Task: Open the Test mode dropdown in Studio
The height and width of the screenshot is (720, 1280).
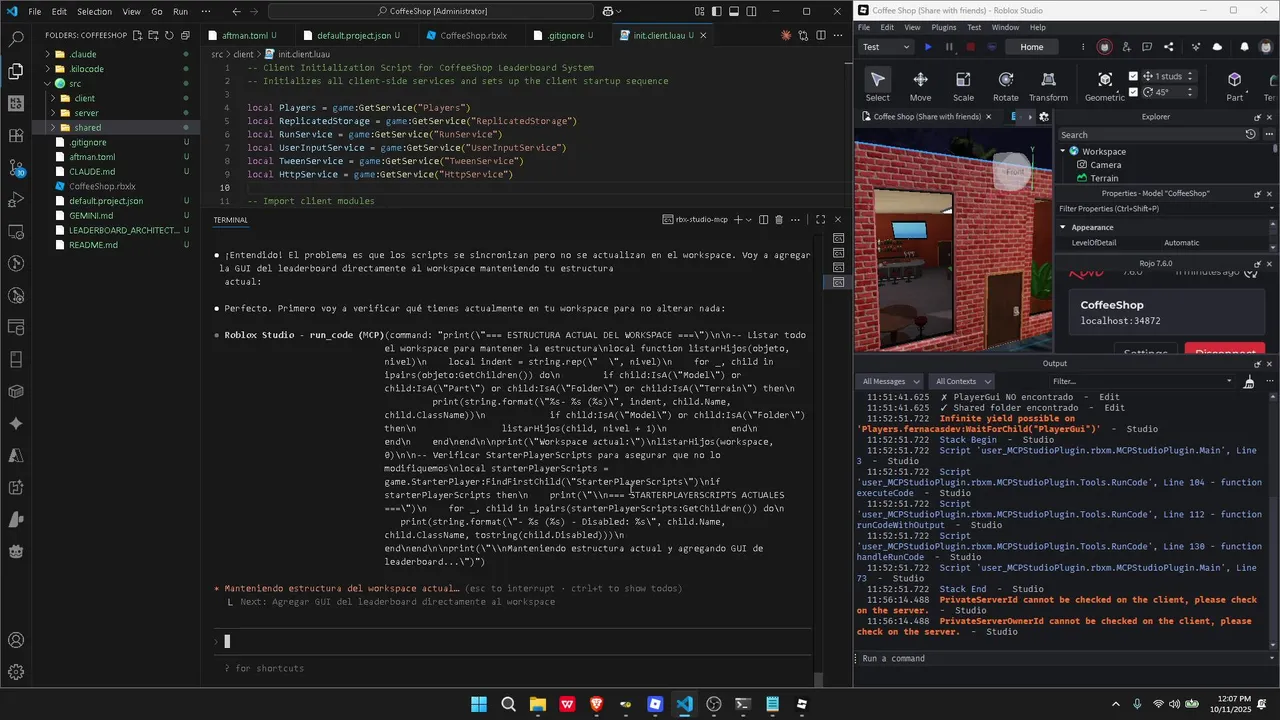Action: tap(886, 47)
